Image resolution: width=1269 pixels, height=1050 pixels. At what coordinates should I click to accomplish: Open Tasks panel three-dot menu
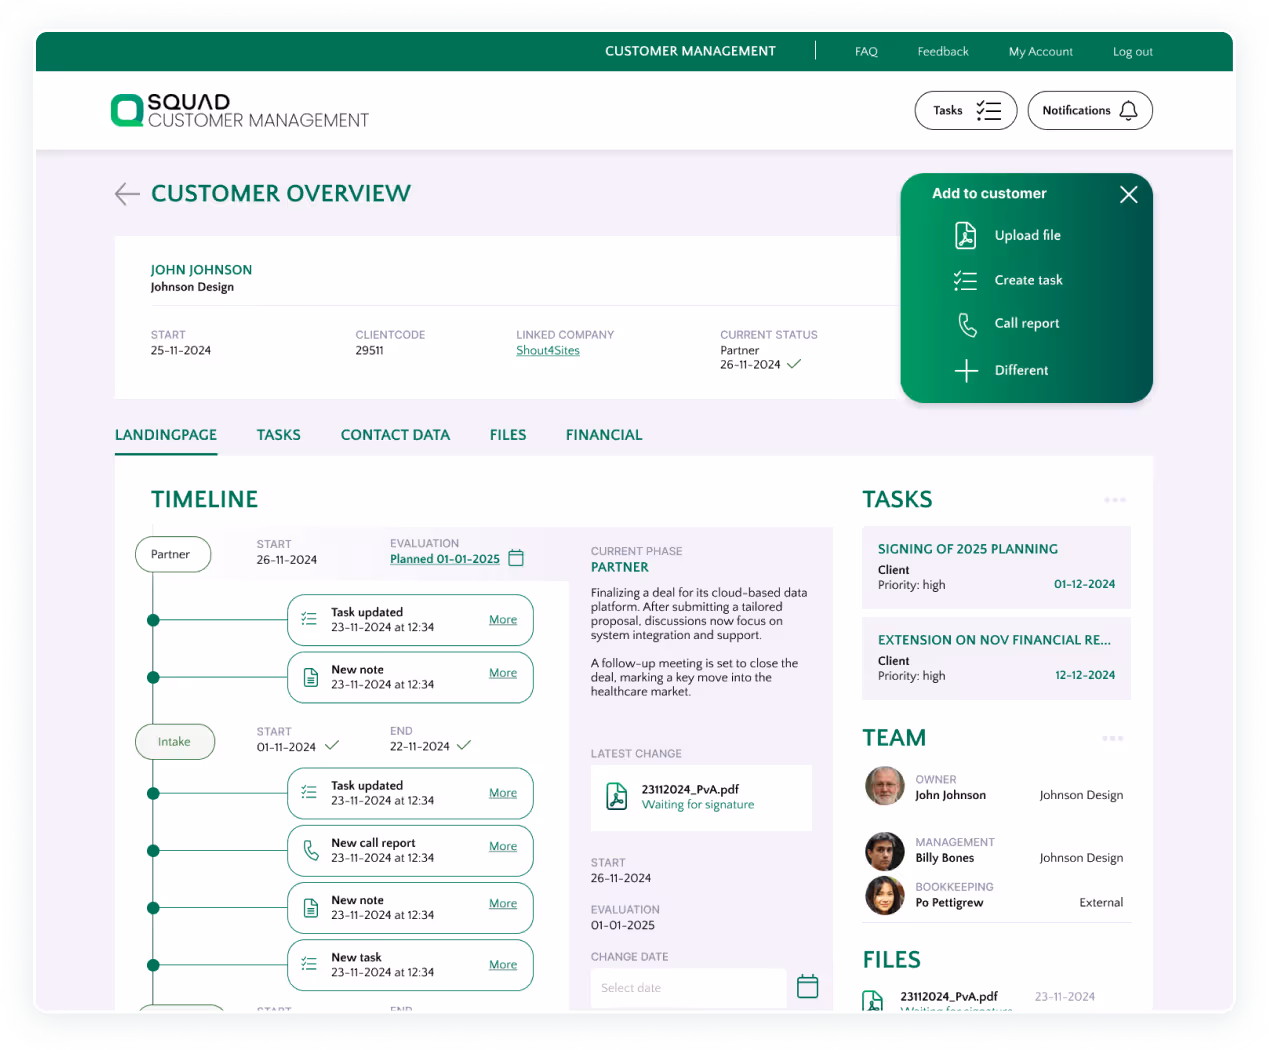coord(1115,499)
